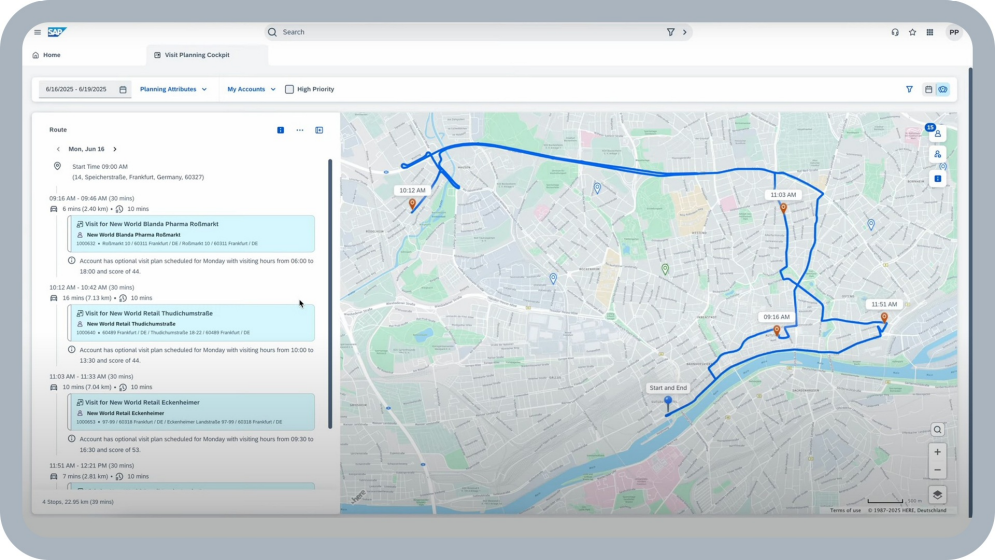The width and height of the screenshot is (995, 560).
Task: Open the accounts map button with 15 badge
Action: click(937, 133)
